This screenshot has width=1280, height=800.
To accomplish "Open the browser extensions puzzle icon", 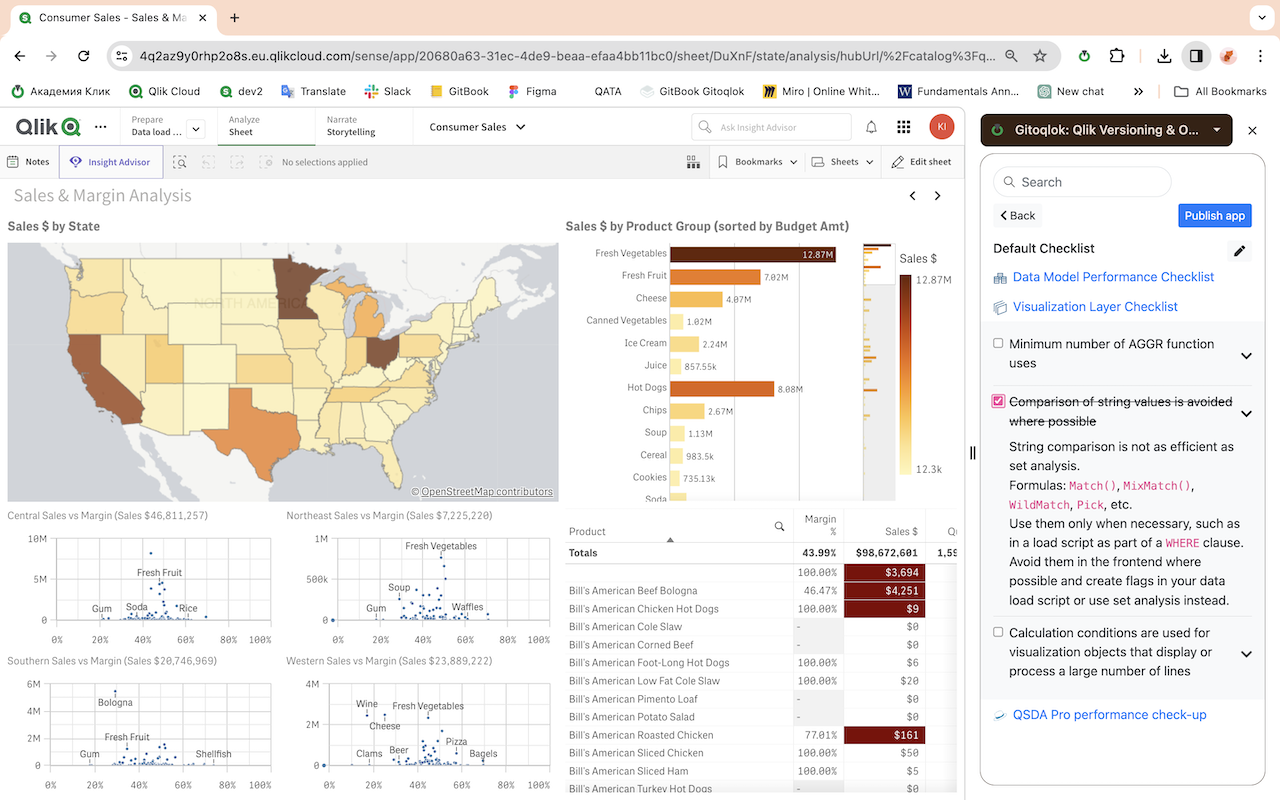I will 1117,57.
